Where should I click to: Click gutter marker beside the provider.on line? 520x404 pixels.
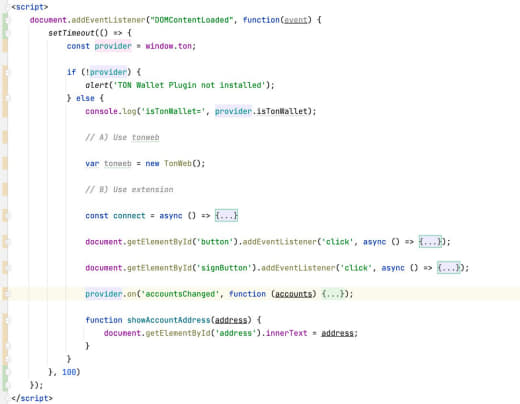click(x=6, y=294)
